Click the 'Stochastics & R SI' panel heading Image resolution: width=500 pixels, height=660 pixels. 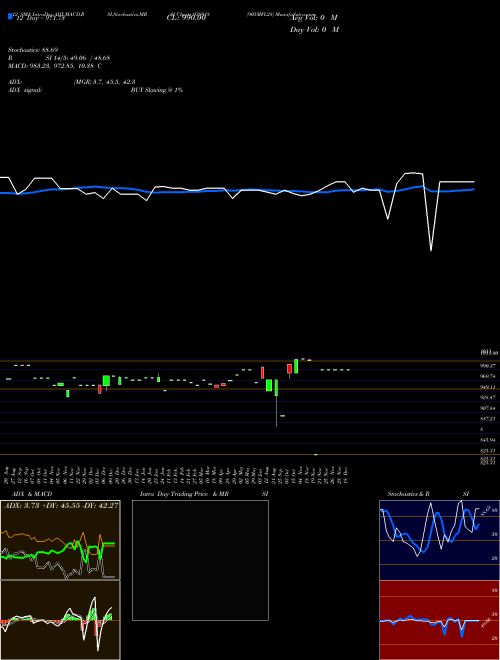coord(428,494)
